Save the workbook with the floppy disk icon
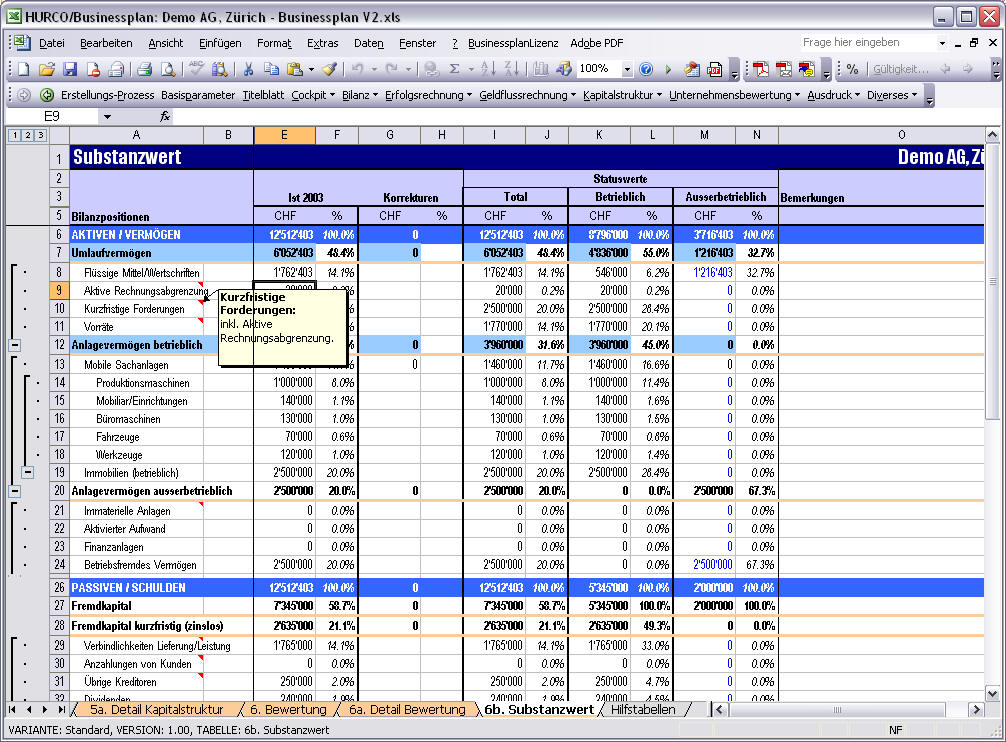The image size is (1006, 742). (x=70, y=69)
